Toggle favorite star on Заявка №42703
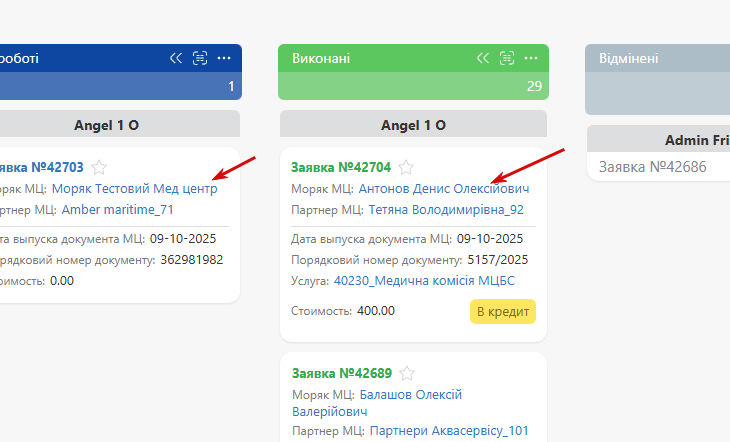 [99, 168]
